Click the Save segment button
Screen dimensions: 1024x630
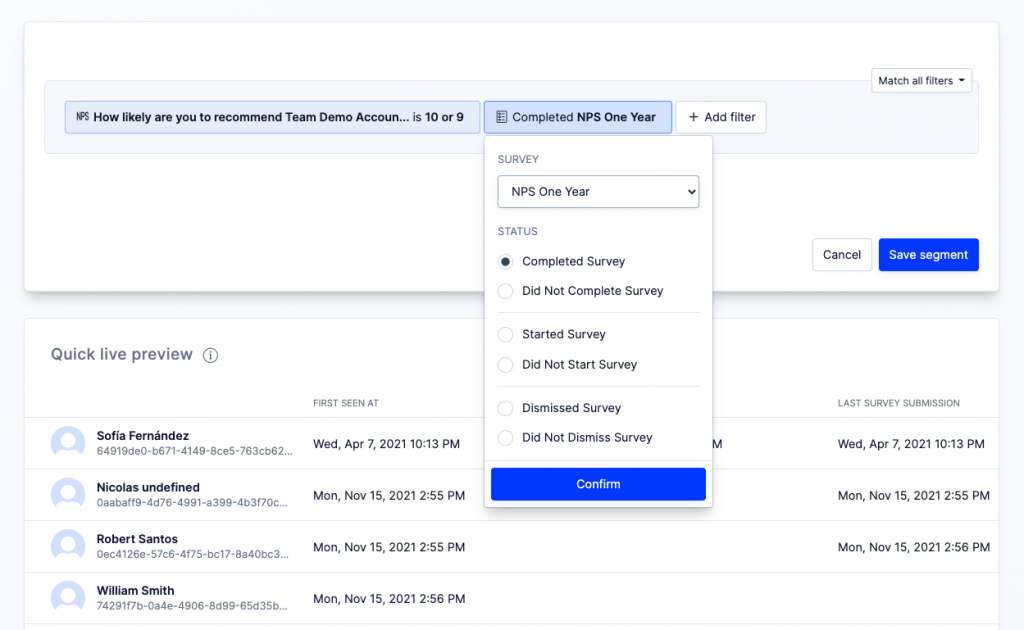[928, 255]
